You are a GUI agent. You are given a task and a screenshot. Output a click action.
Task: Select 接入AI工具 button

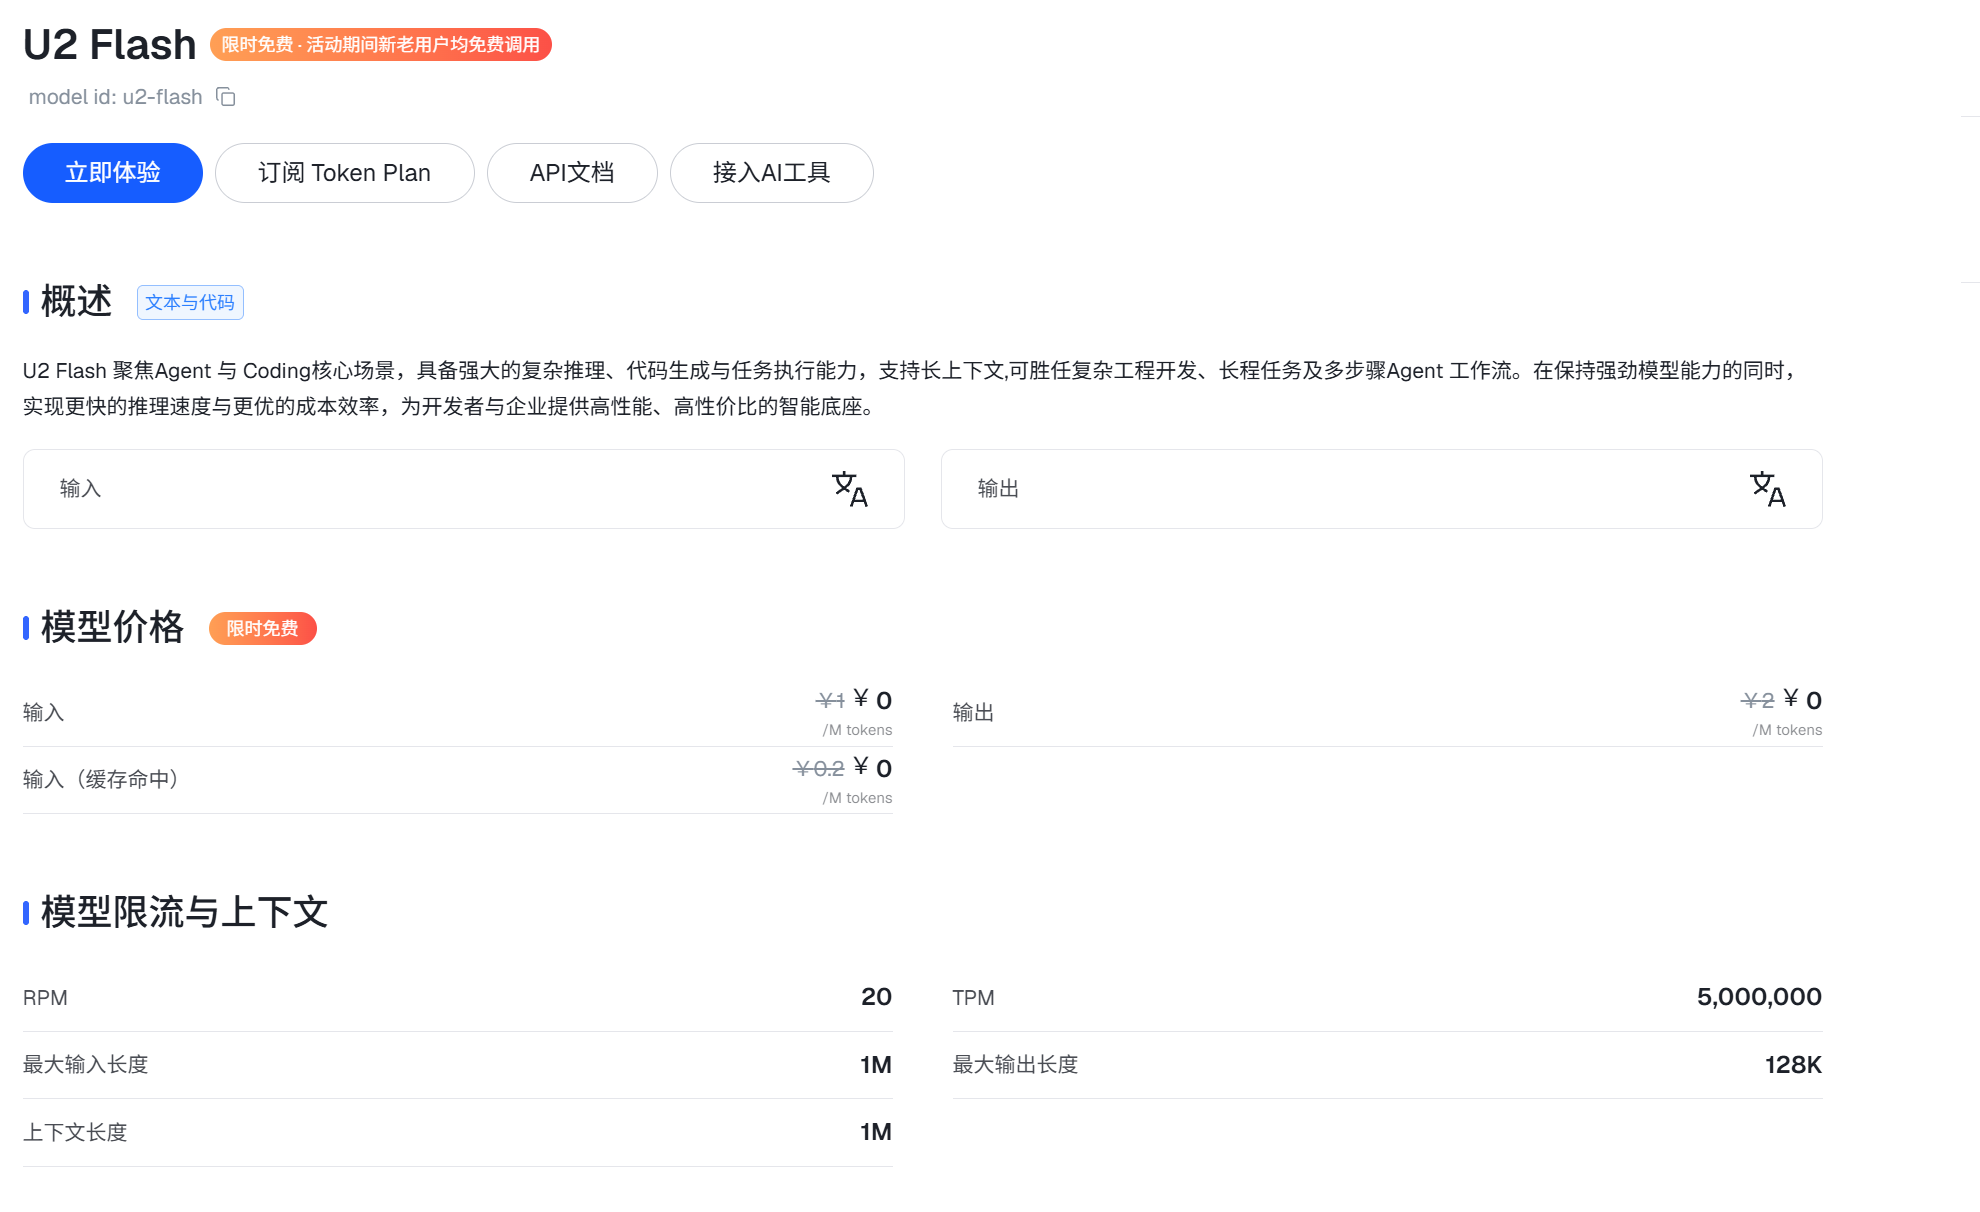[x=772, y=173]
